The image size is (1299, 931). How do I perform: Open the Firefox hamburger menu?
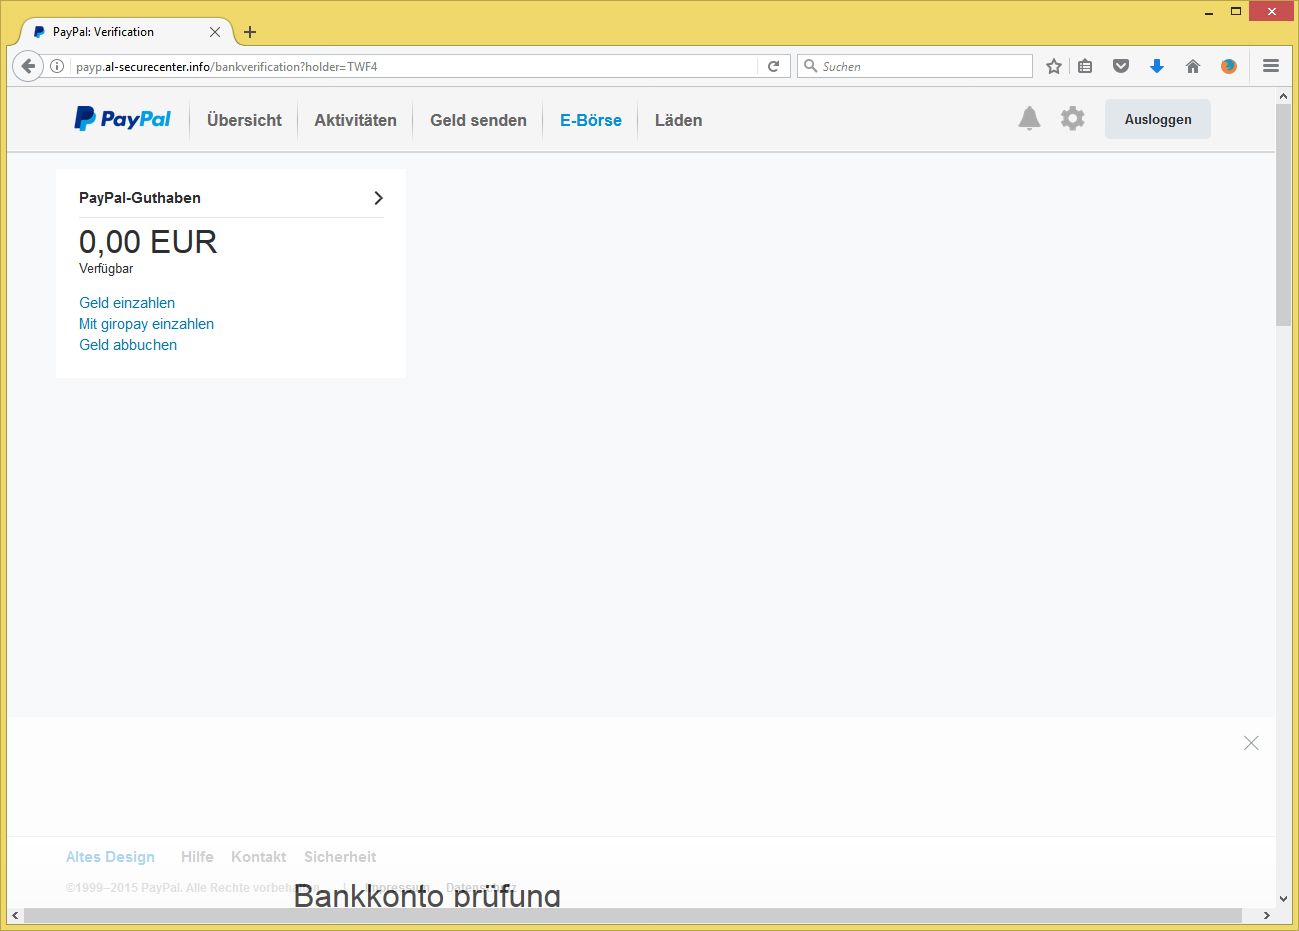tap(1271, 66)
